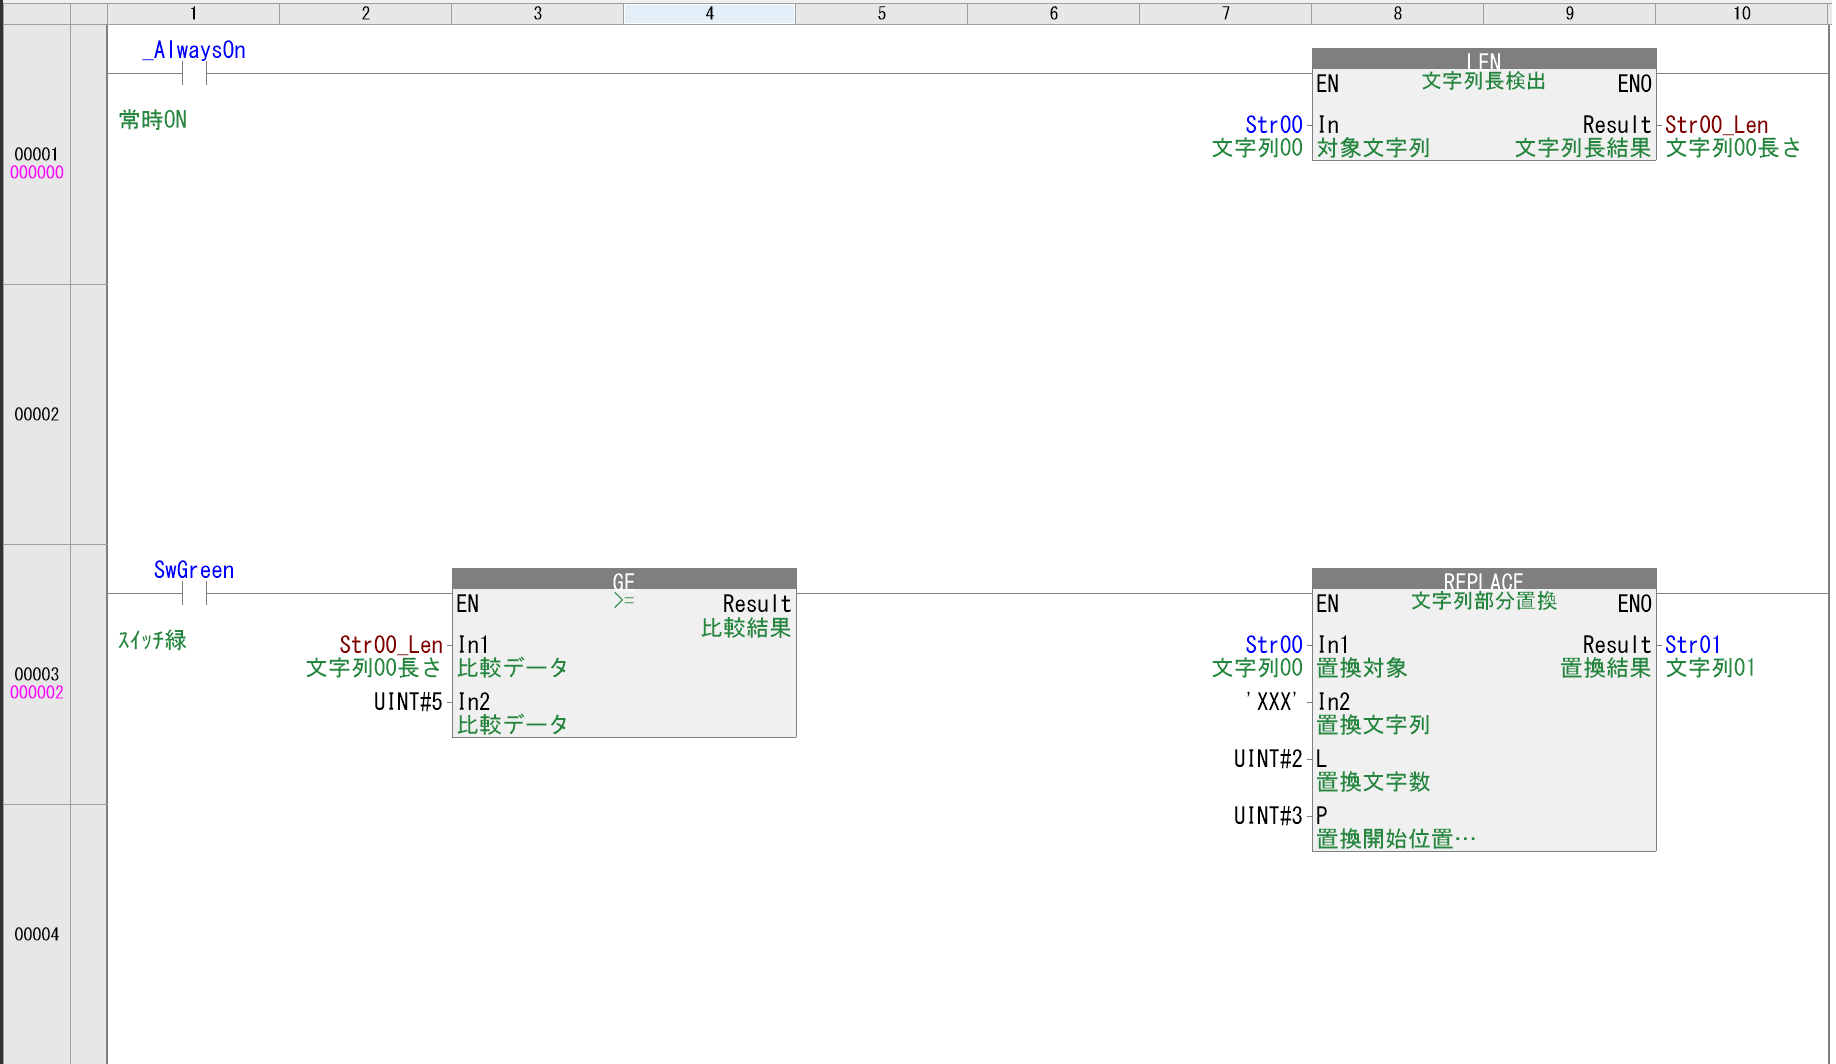Click the LEN function block title bar
The height and width of the screenshot is (1064, 1836).
[x=1483, y=59]
